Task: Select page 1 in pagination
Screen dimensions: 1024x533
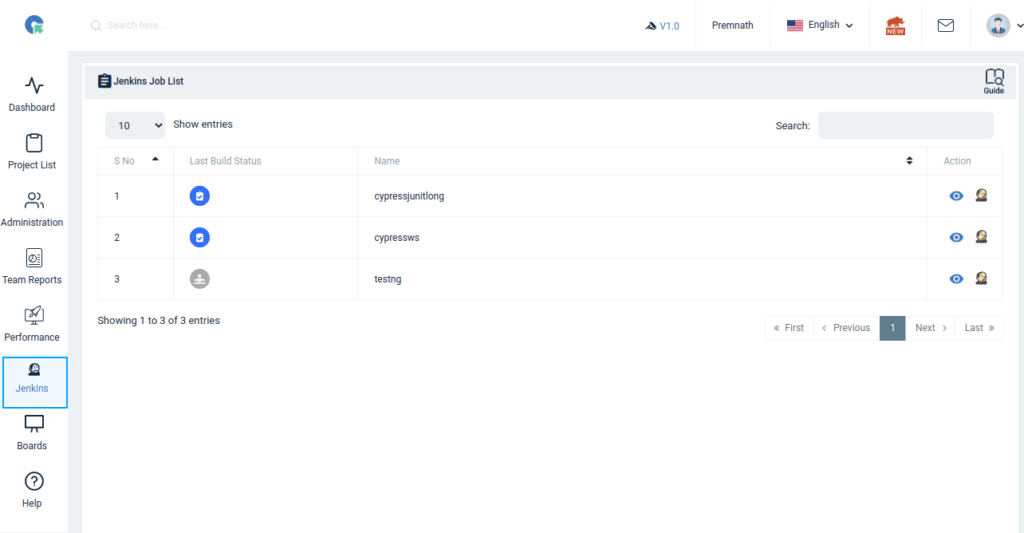Action: pos(893,328)
